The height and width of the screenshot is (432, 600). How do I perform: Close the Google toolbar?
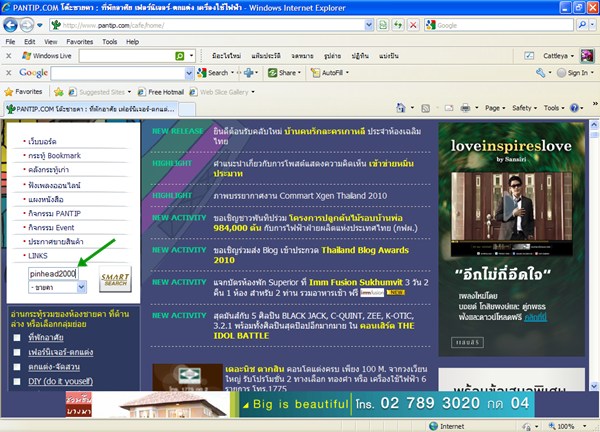pyautogui.click(x=8, y=73)
